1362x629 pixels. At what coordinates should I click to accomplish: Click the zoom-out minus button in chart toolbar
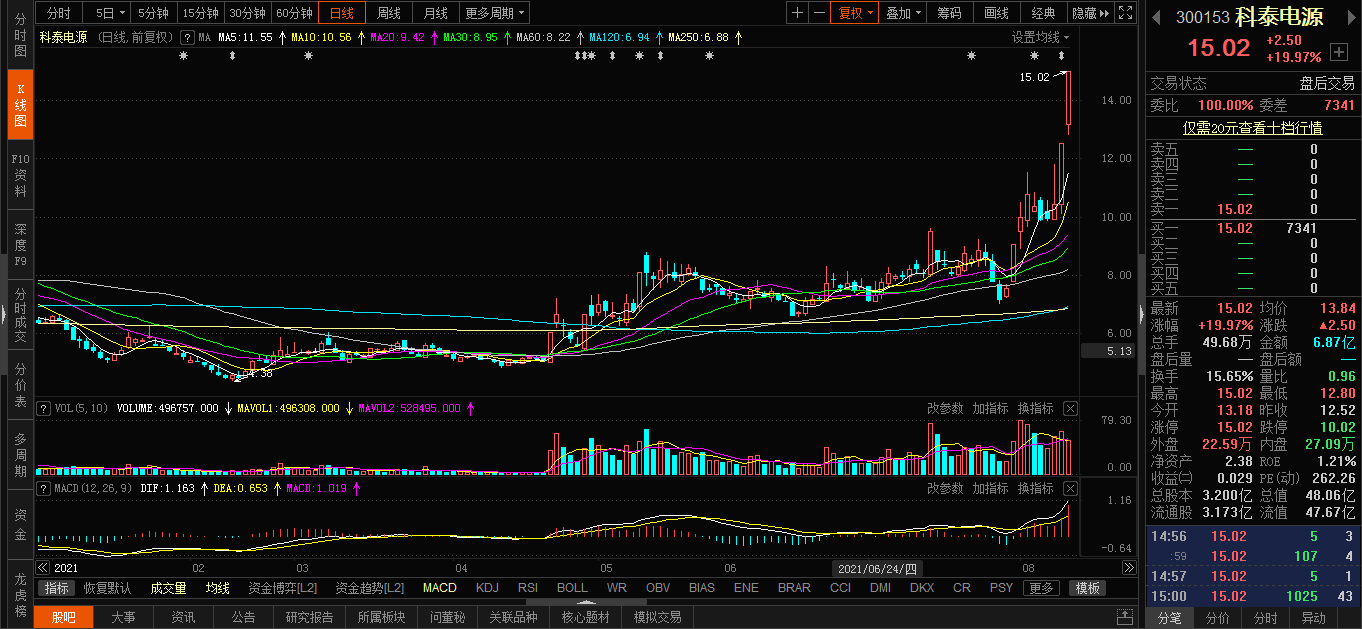tap(819, 13)
